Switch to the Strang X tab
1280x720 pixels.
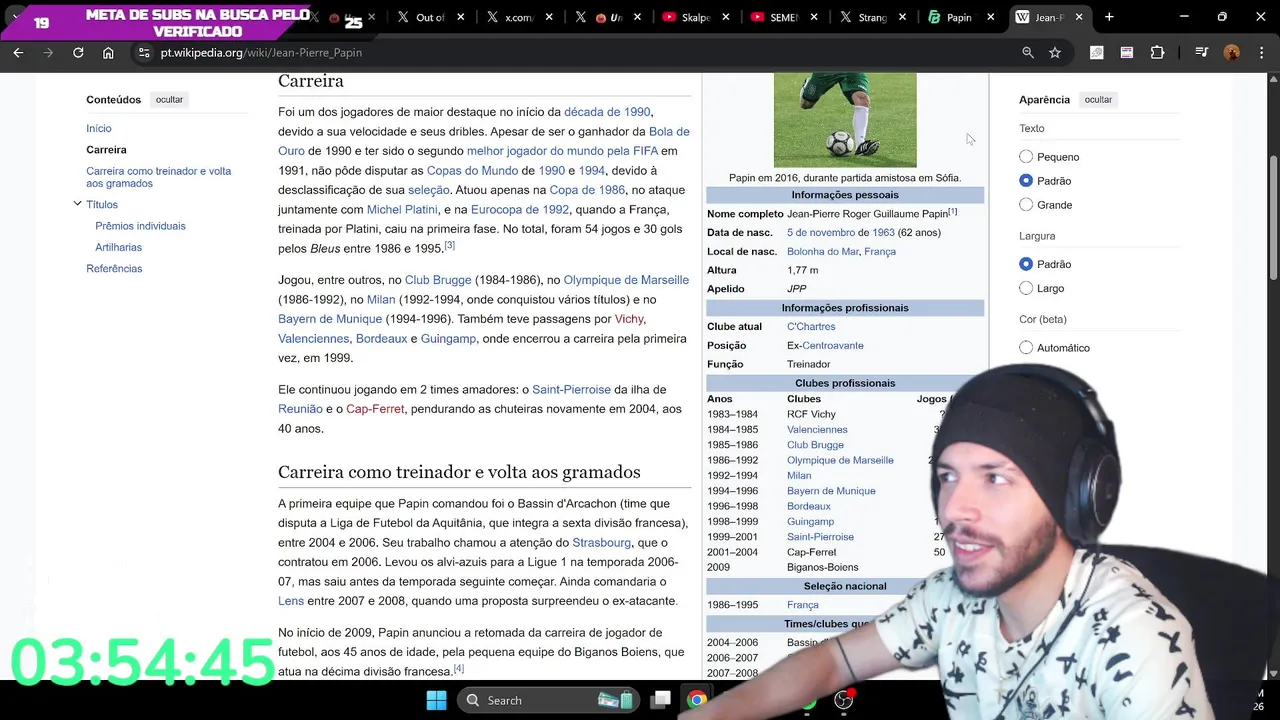tap(871, 17)
